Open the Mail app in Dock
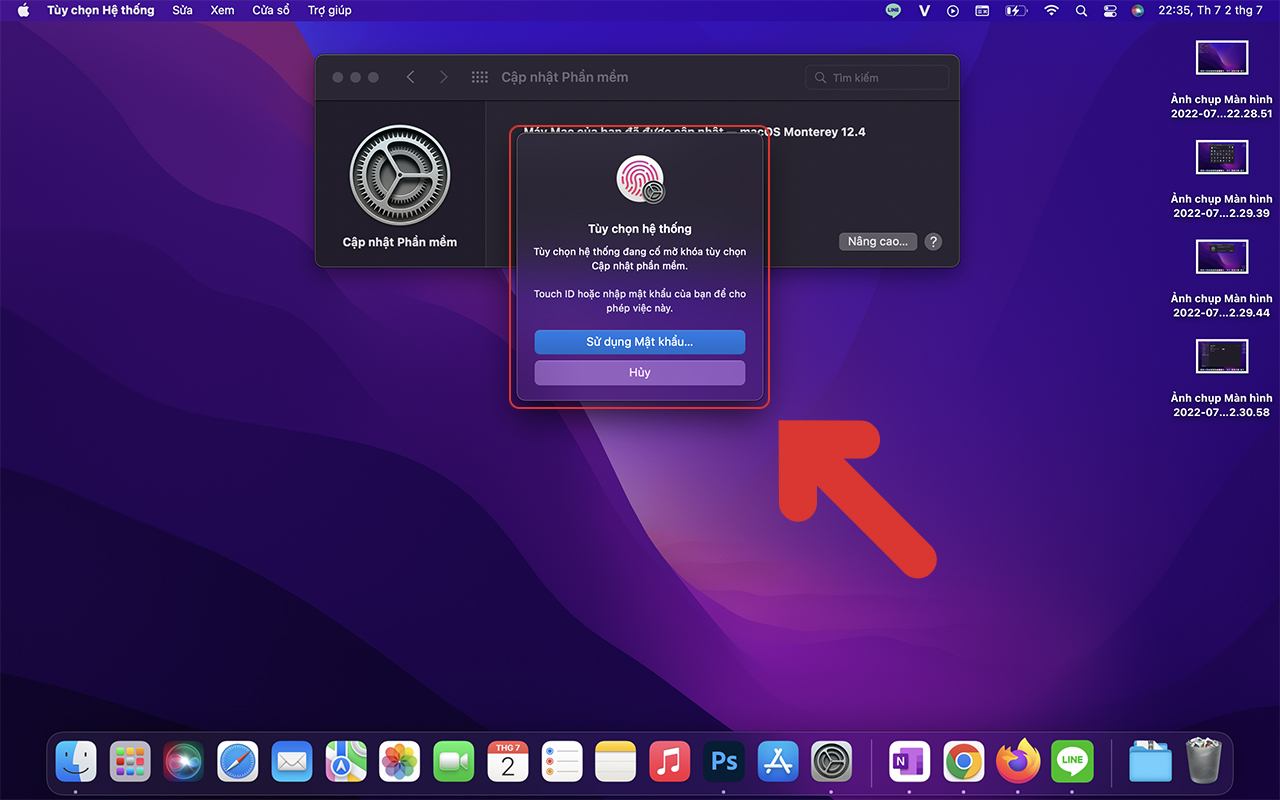This screenshot has height=800, width=1280. pos(292,762)
